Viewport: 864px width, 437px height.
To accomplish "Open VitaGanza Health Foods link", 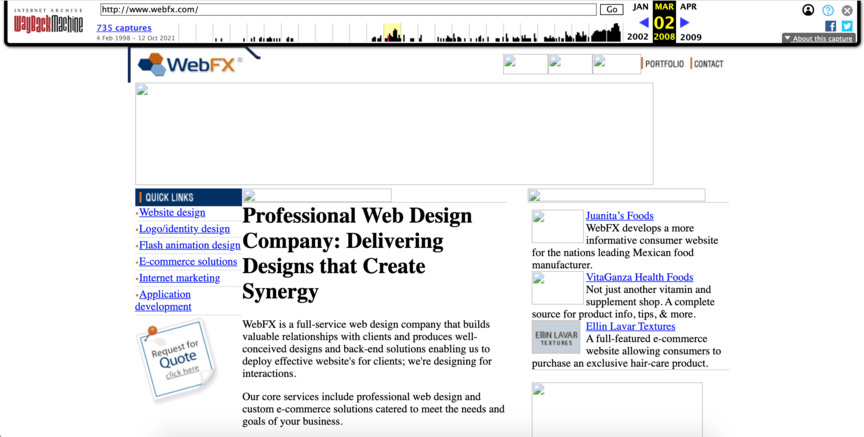I will 639,277.
